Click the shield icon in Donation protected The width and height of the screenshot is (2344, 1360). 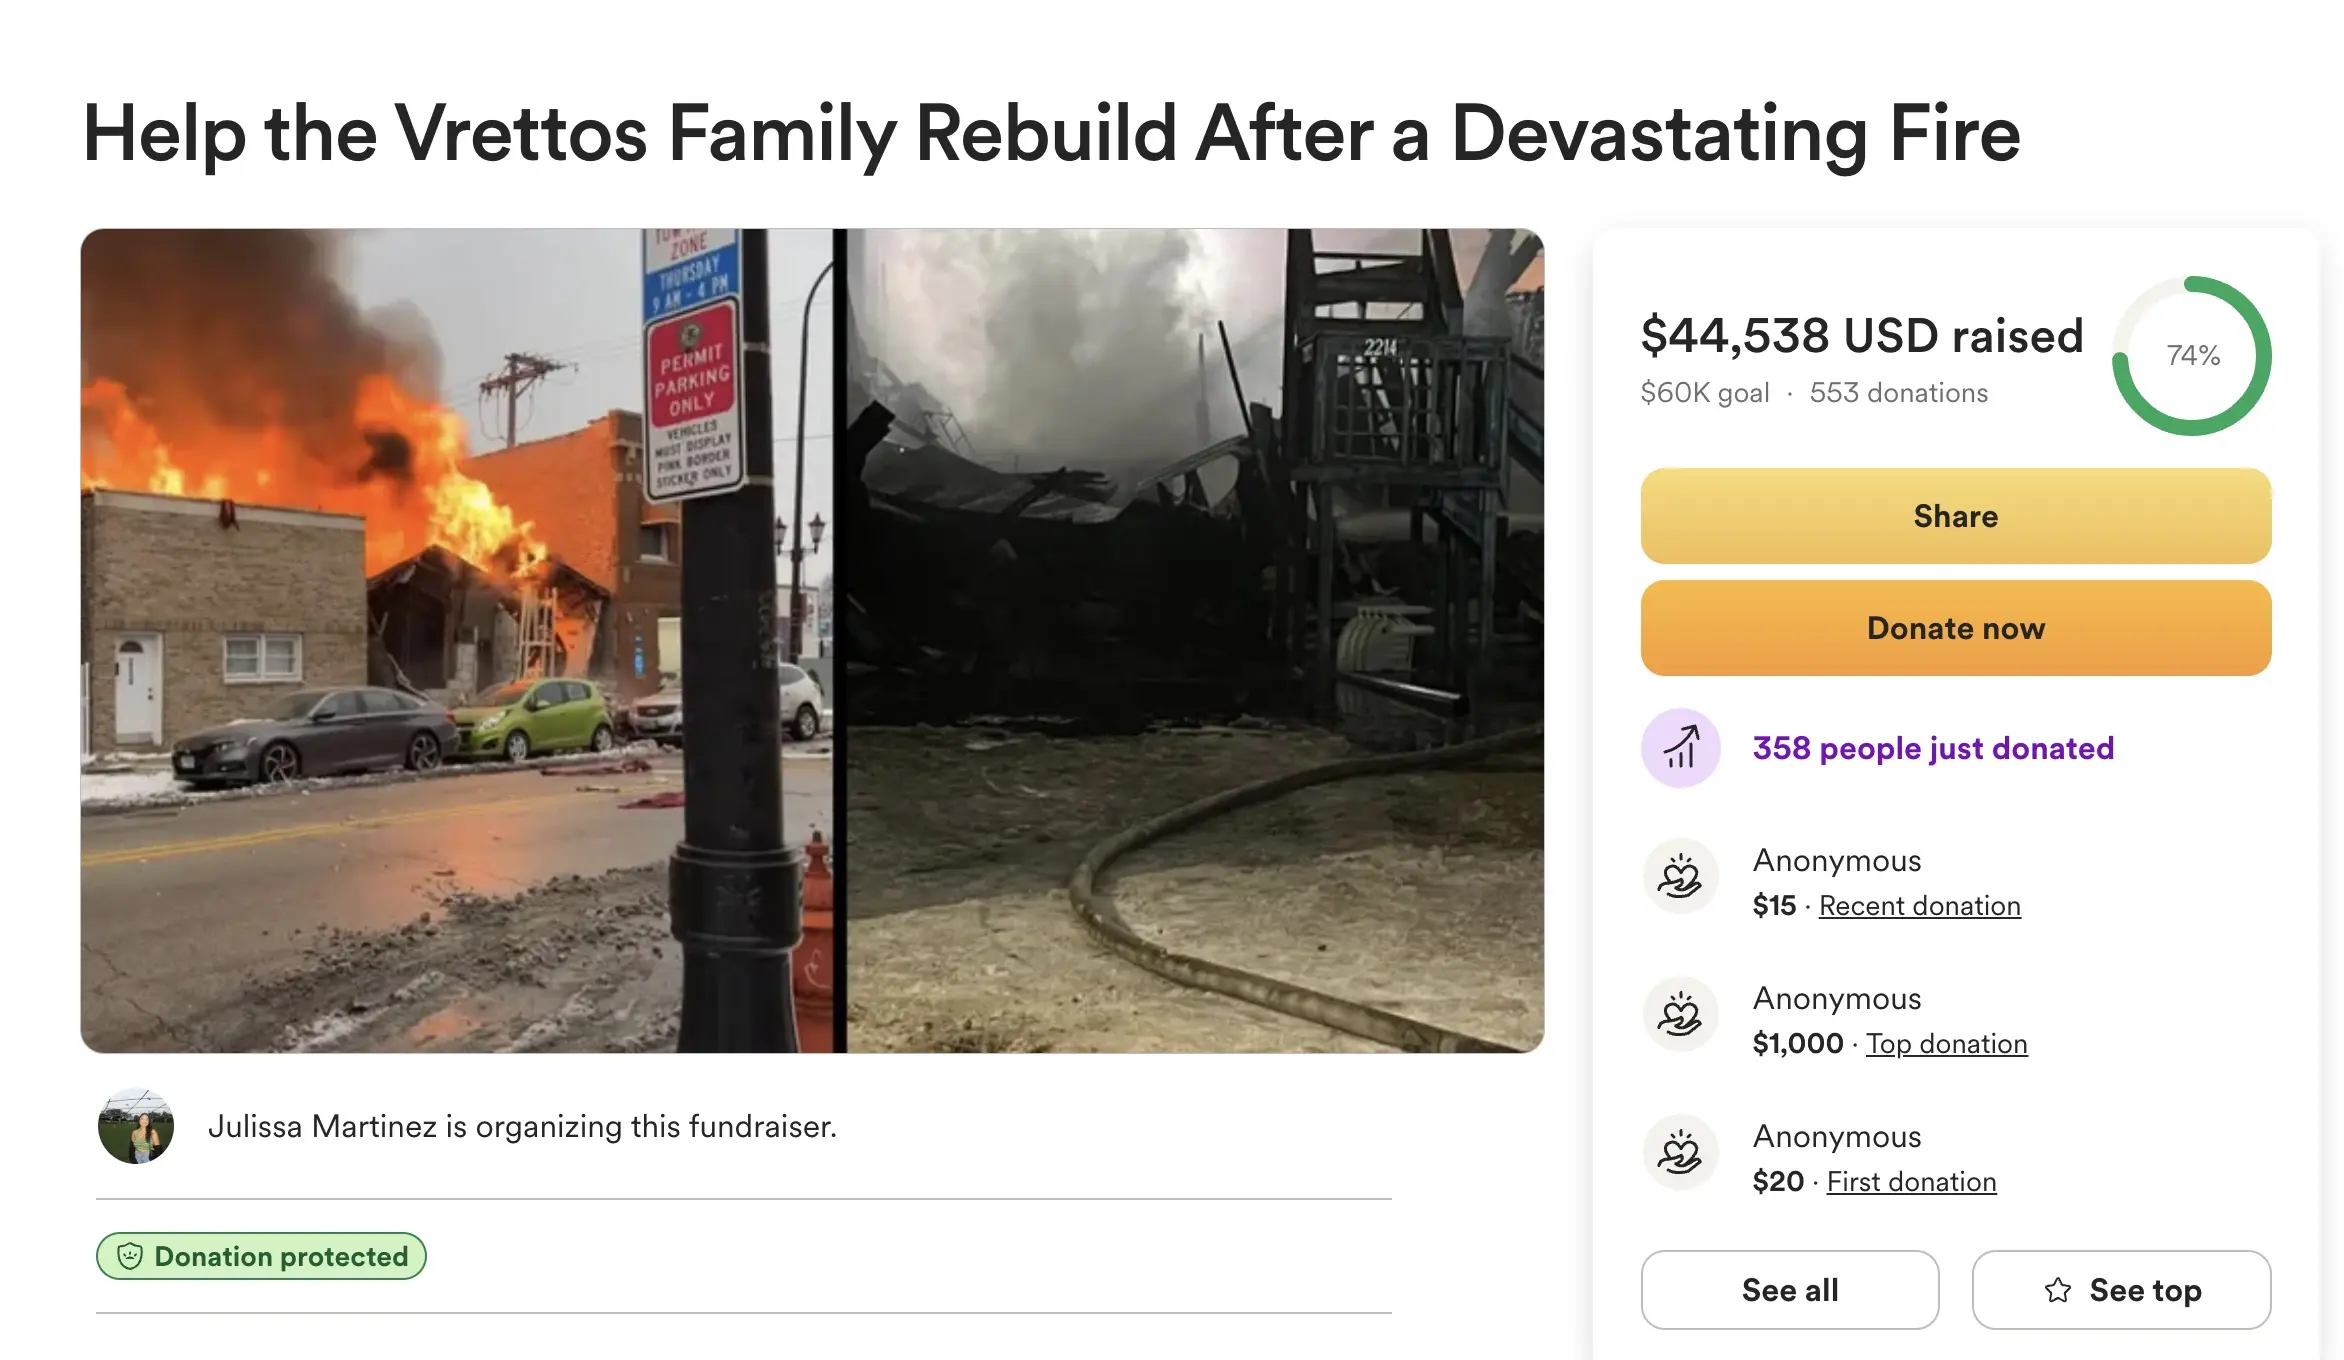click(131, 1256)
